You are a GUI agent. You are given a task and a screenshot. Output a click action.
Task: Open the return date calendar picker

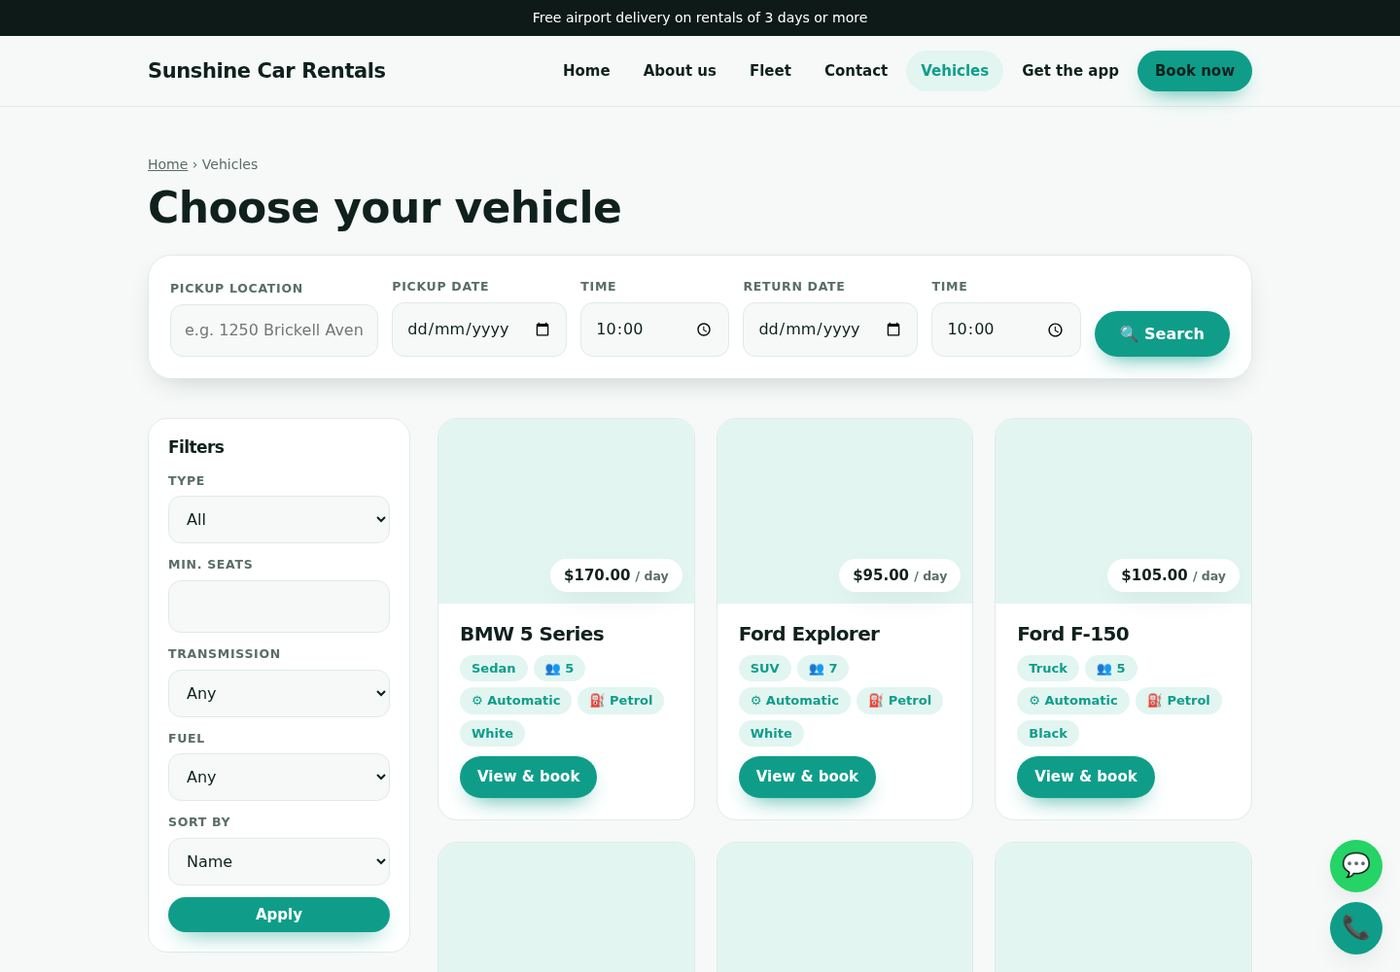[x=894, y=330]
